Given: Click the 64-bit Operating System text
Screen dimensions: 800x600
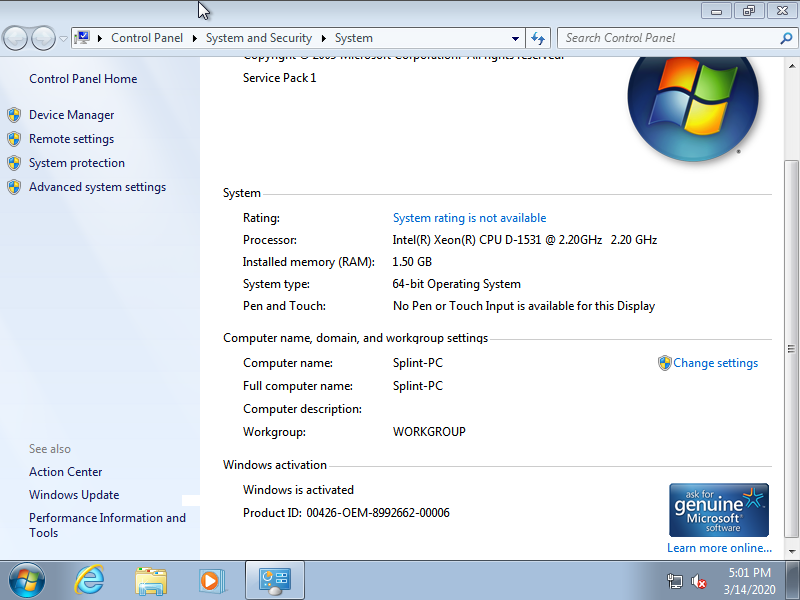Looking at the screenshot, I should pos(456,284).
